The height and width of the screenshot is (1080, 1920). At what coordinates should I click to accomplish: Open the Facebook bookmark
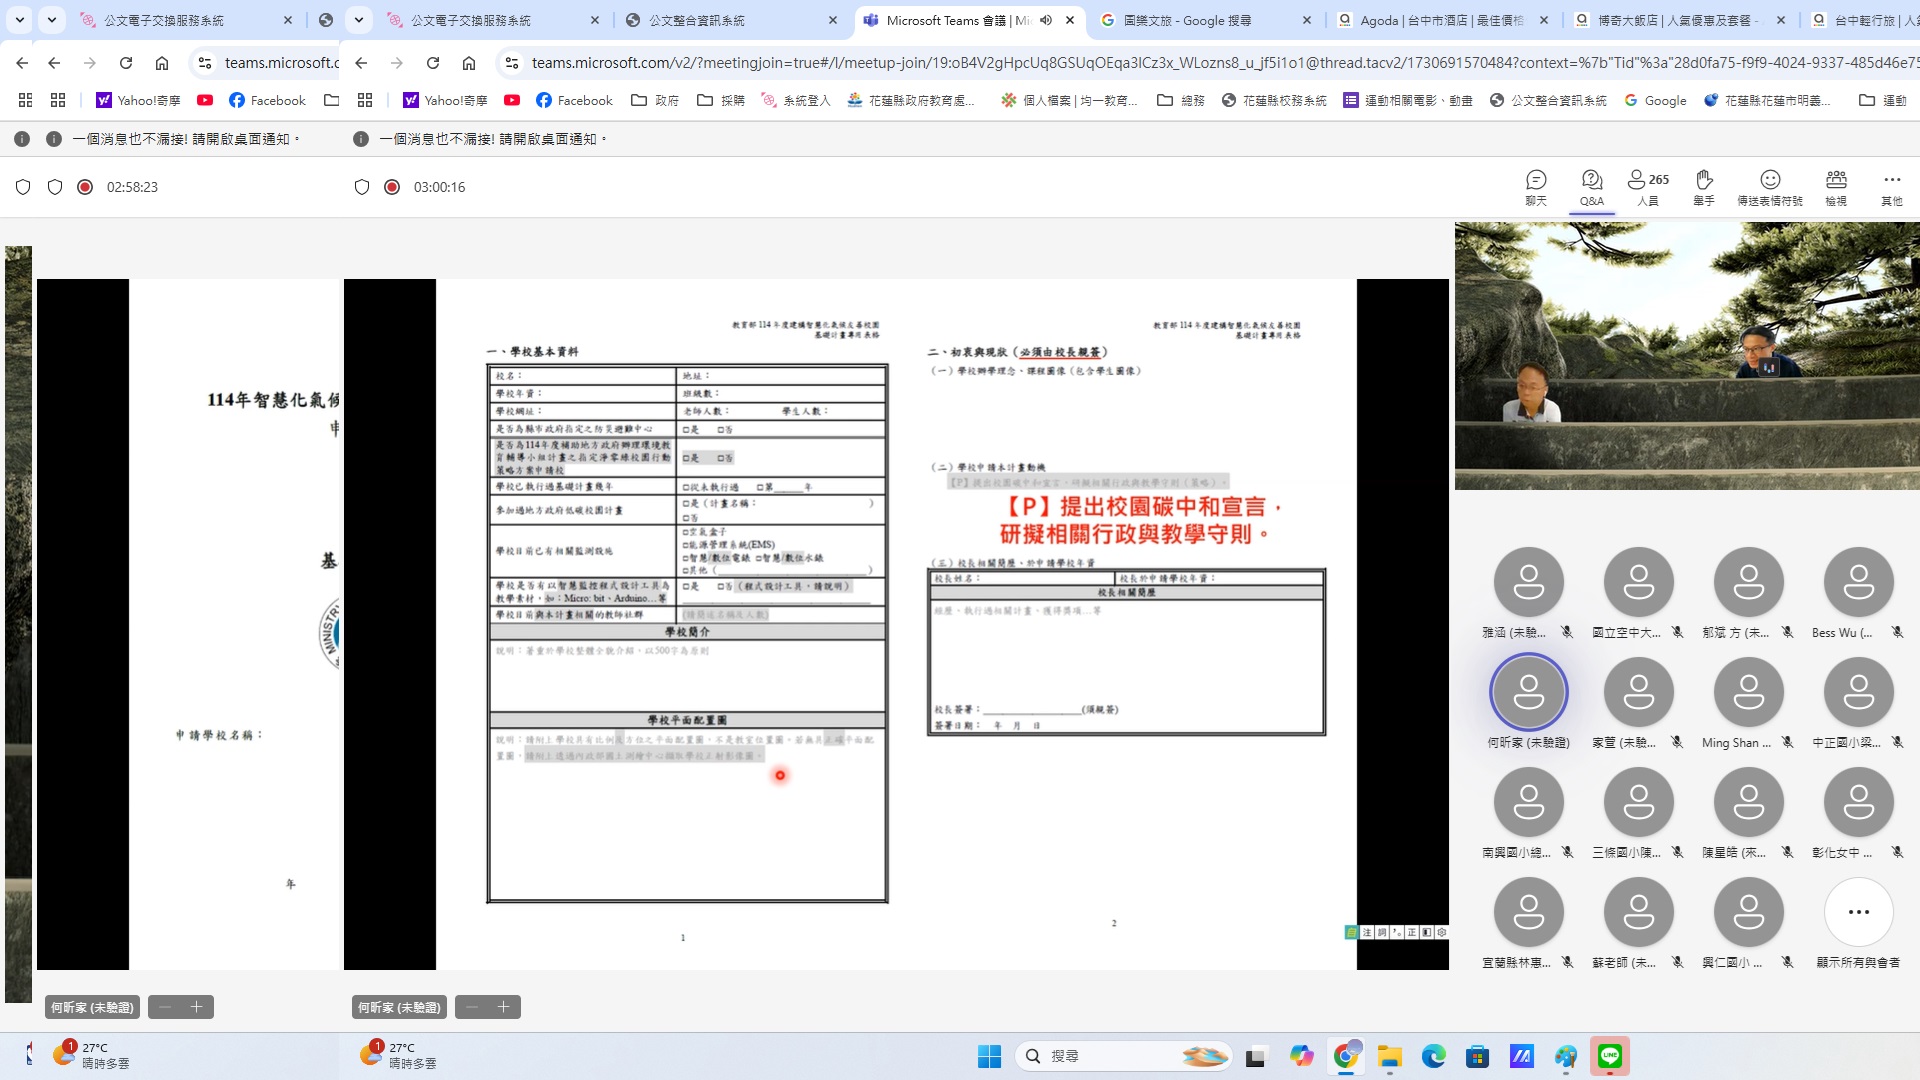574,100
